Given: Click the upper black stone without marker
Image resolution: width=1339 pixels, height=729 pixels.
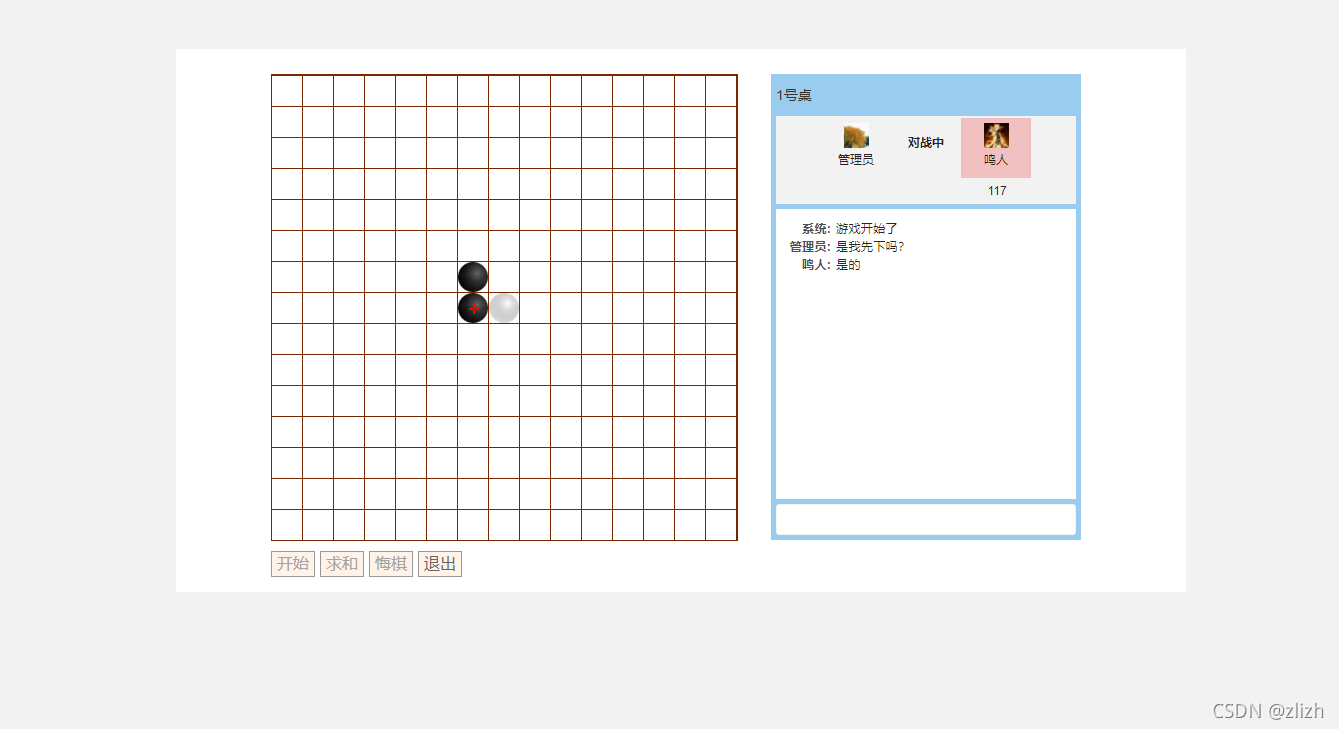Looking at the screenshot, I should (x=473, y=277).
